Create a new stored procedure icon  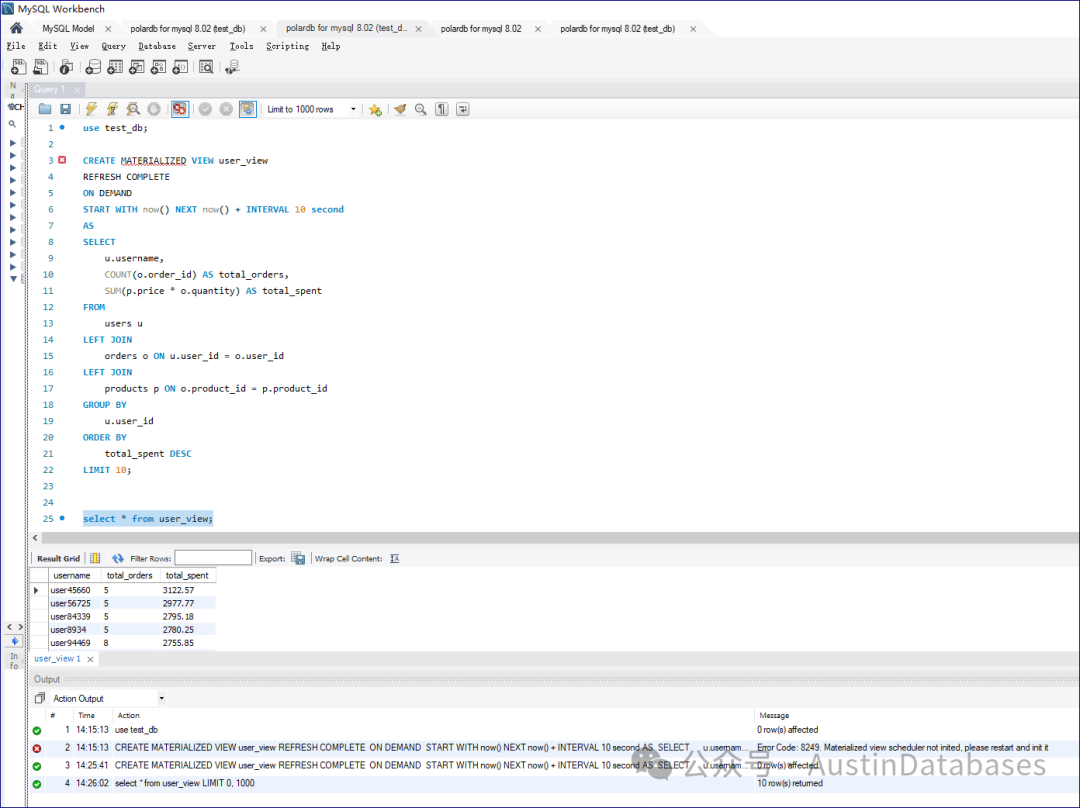click(x=158, y=67)
